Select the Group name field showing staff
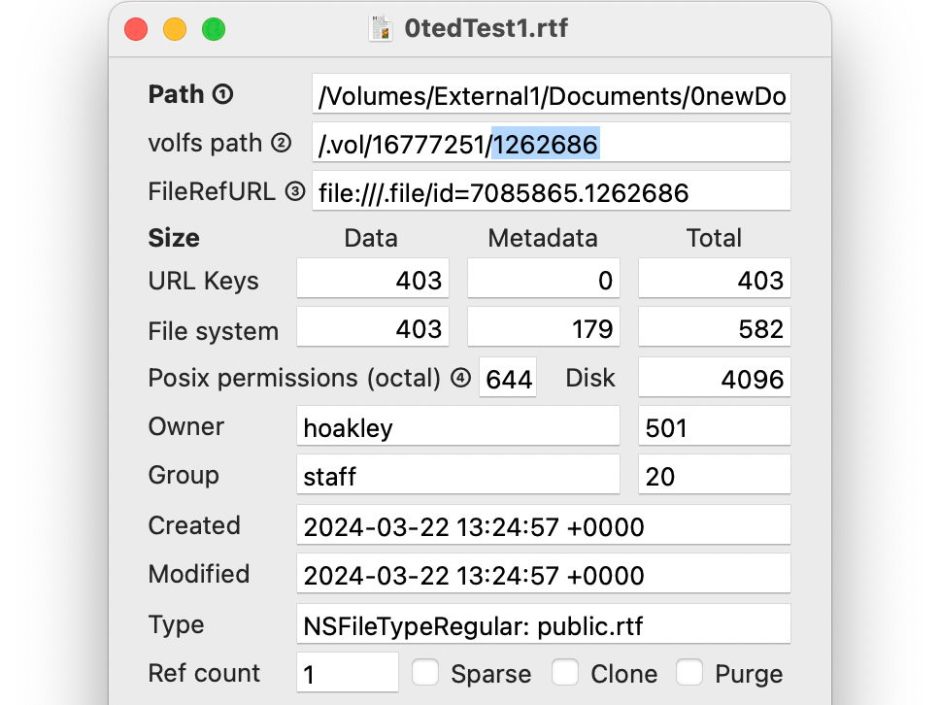This screenshot has width=940, height=705. pyautogui.click(x=458, y=476)
